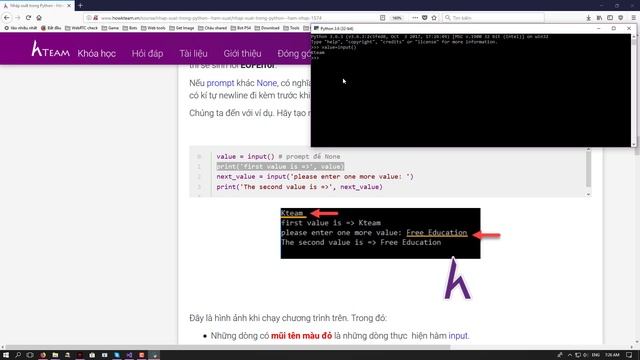Open the Game bookmark folder
The image size is (640, 360).
(x=110, y=28)
